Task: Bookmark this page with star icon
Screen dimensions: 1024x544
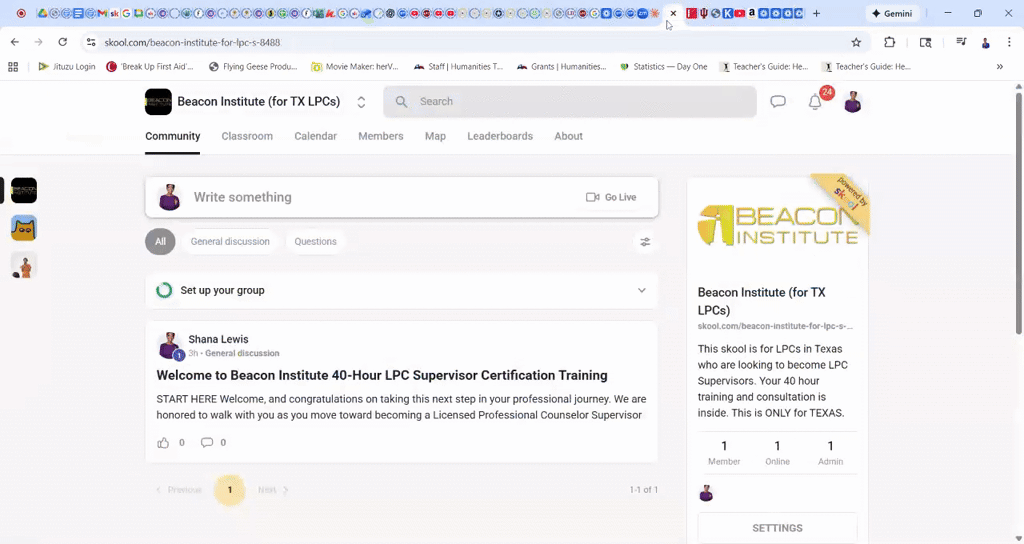Action: (x=856, y=42)
